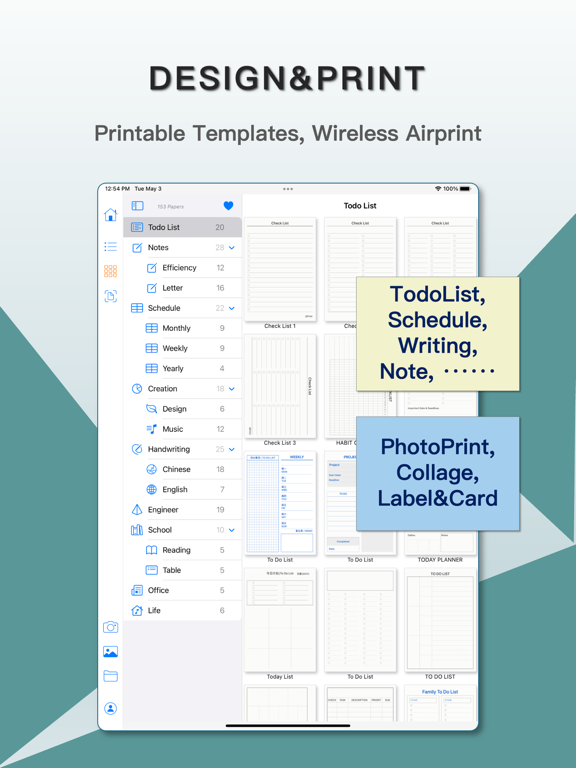This screenshot has height=768, width=576.
Task: Click the Office documents icon
Action: [x=137, y=590]
